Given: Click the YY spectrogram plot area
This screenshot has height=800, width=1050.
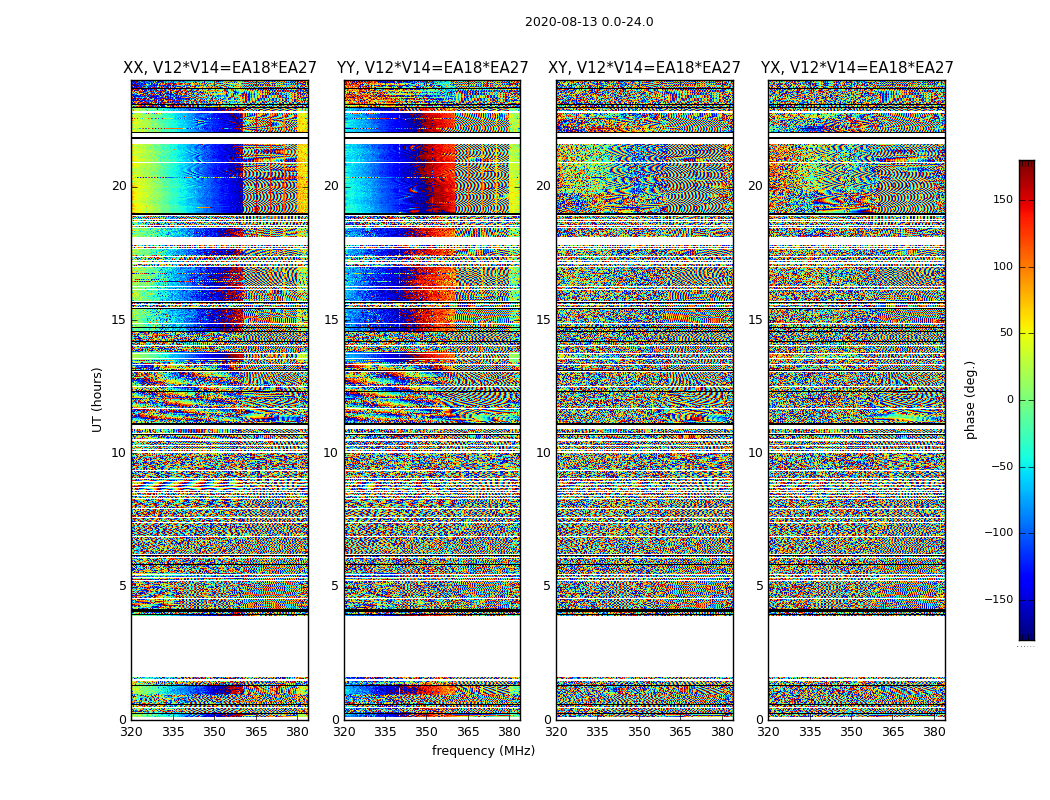Looking at the screenshot, I should [433, 400].
